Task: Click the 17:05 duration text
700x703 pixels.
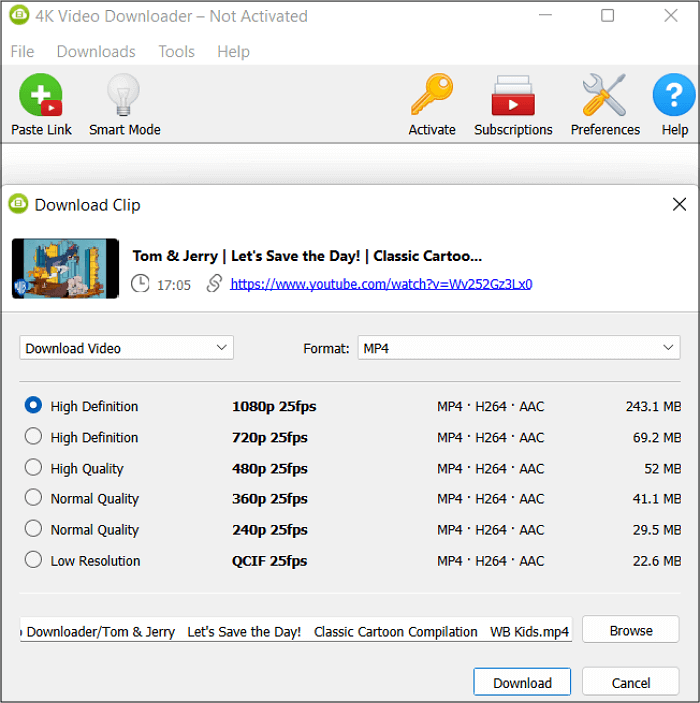Action: [174, 285]
